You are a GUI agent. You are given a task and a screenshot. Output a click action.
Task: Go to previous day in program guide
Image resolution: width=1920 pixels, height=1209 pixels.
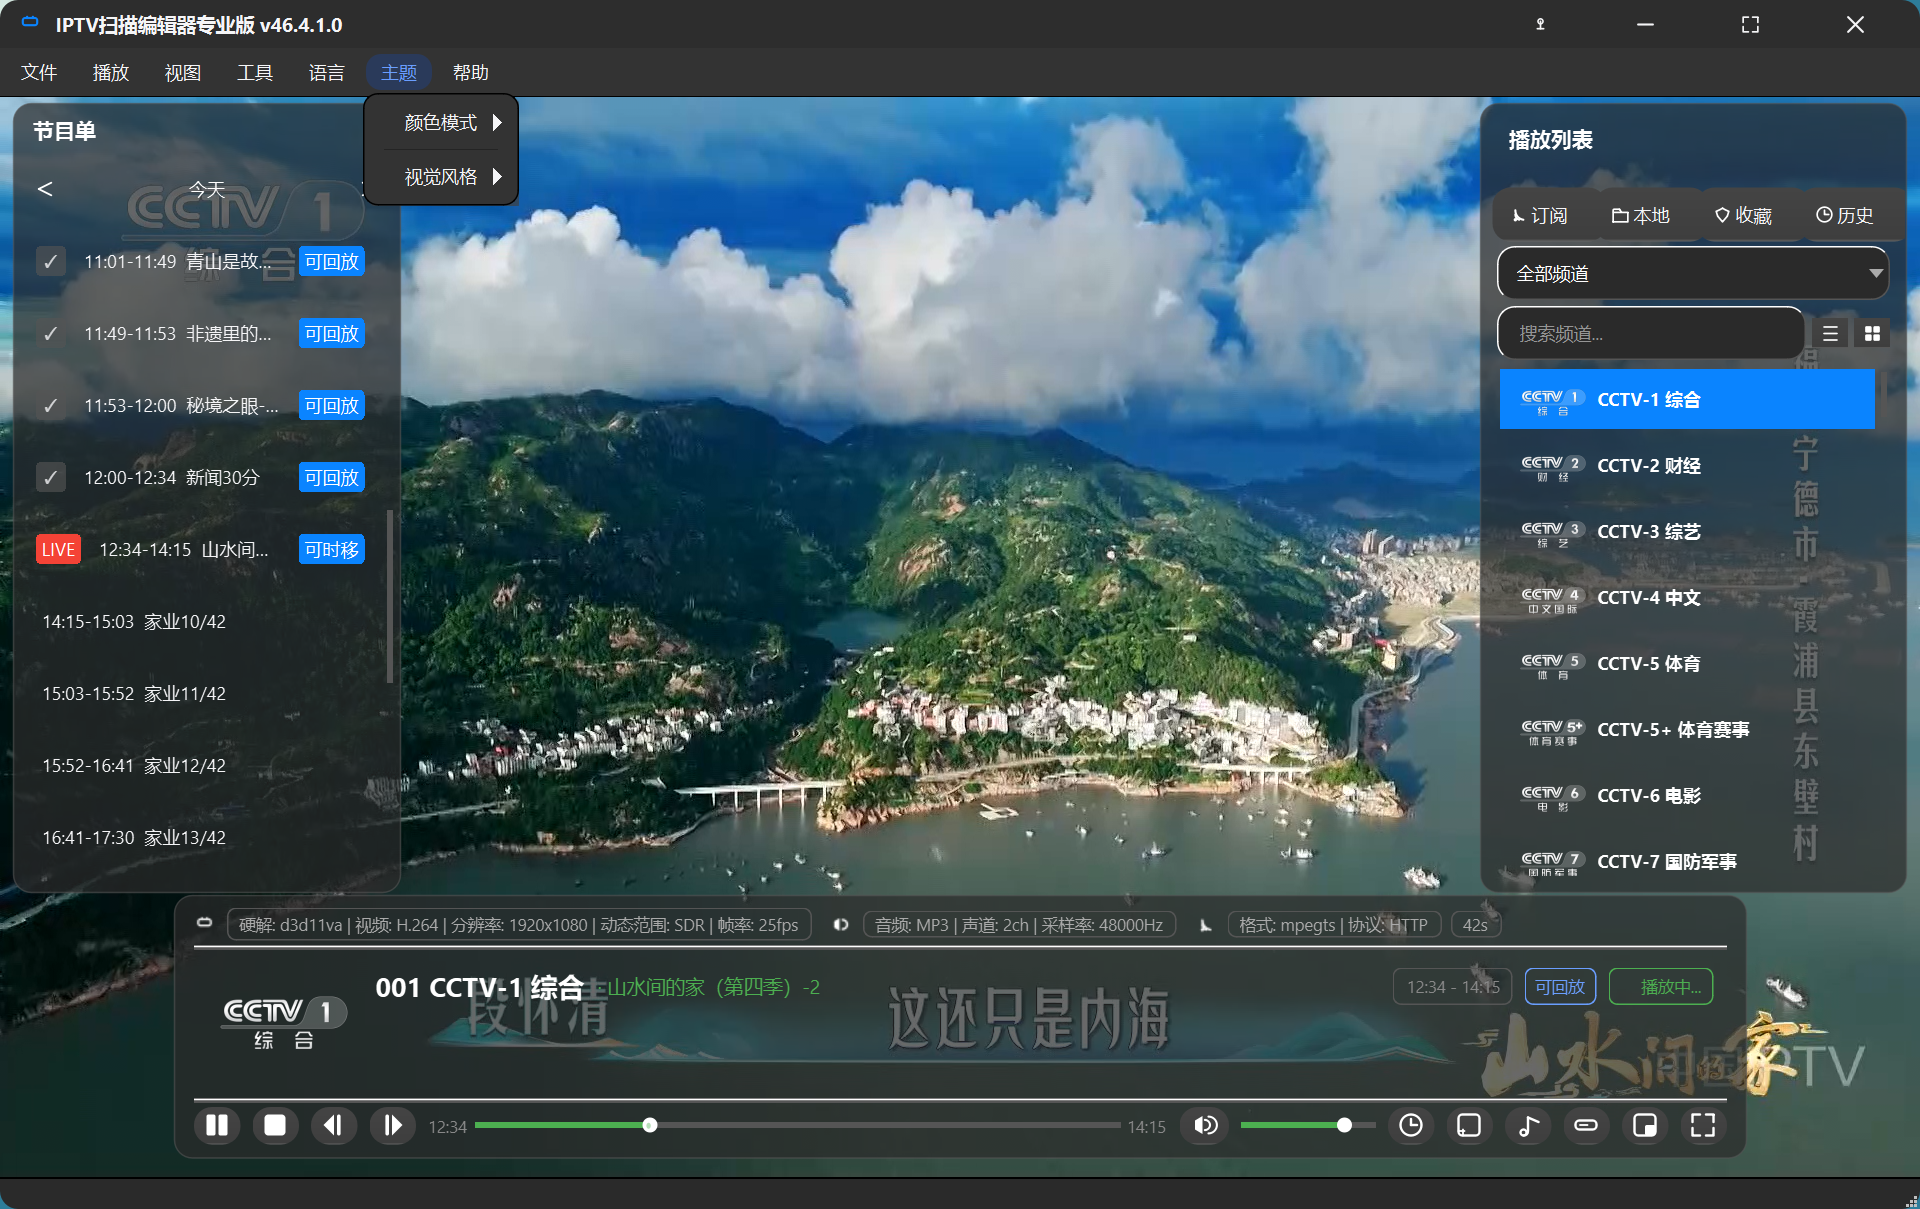coord(45,189)
